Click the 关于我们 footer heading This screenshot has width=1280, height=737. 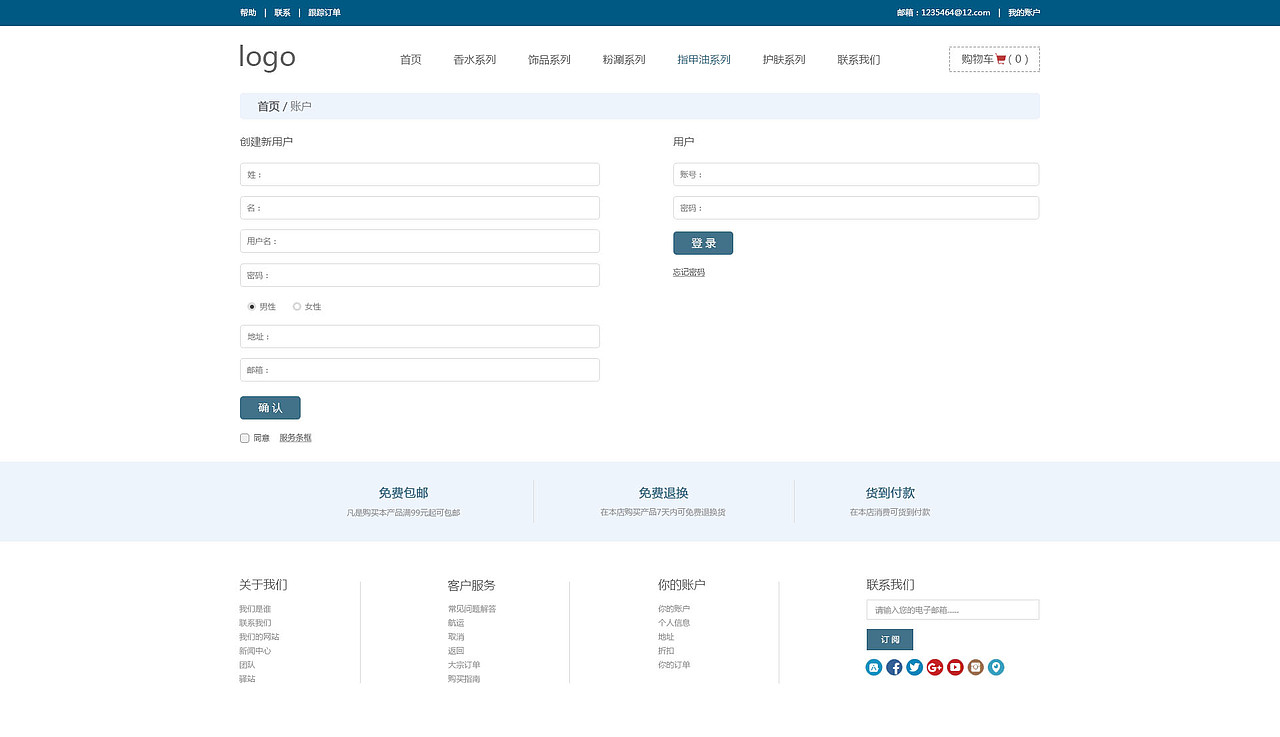pos(263,585)
